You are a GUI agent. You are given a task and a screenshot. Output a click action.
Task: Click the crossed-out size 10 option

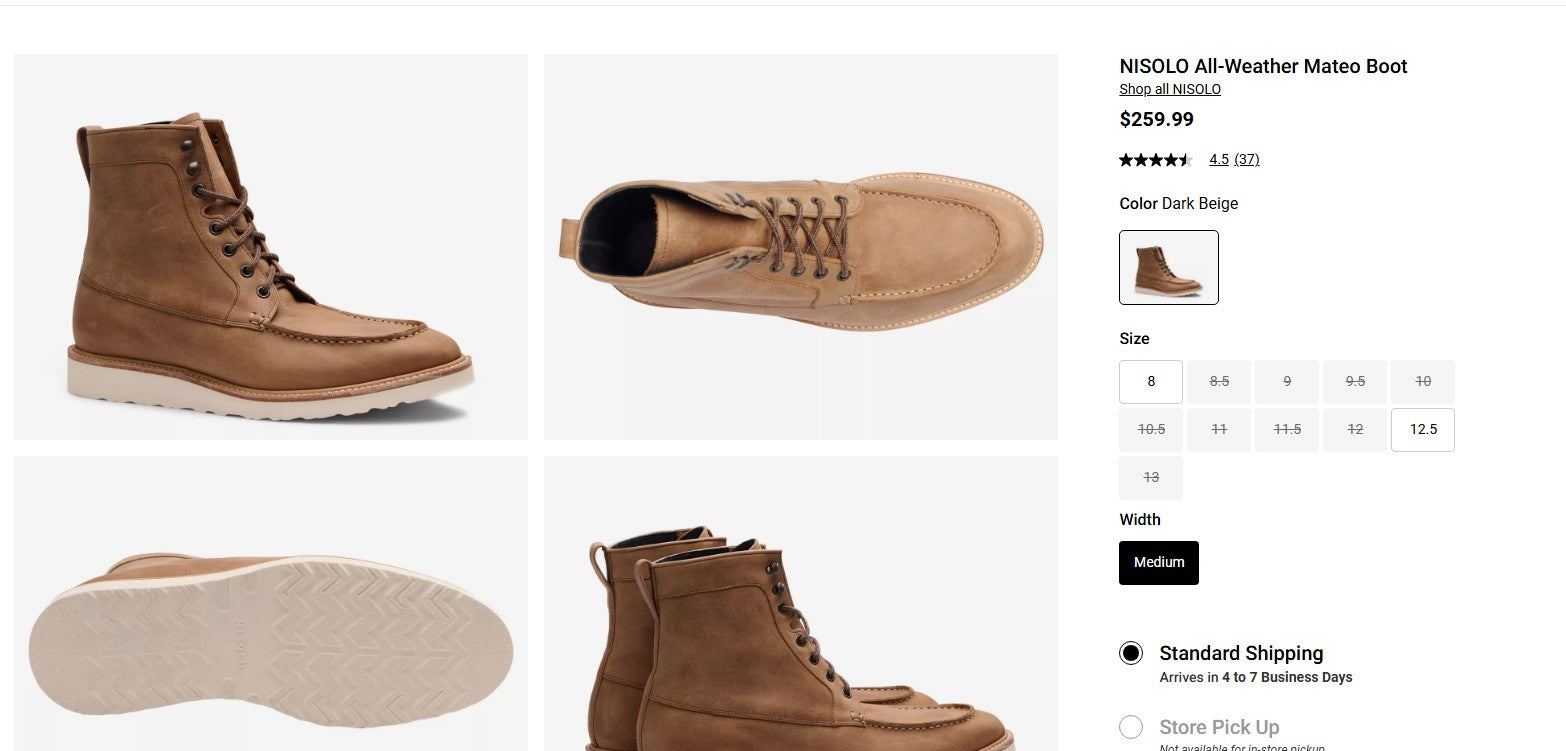coord(1423,381)
